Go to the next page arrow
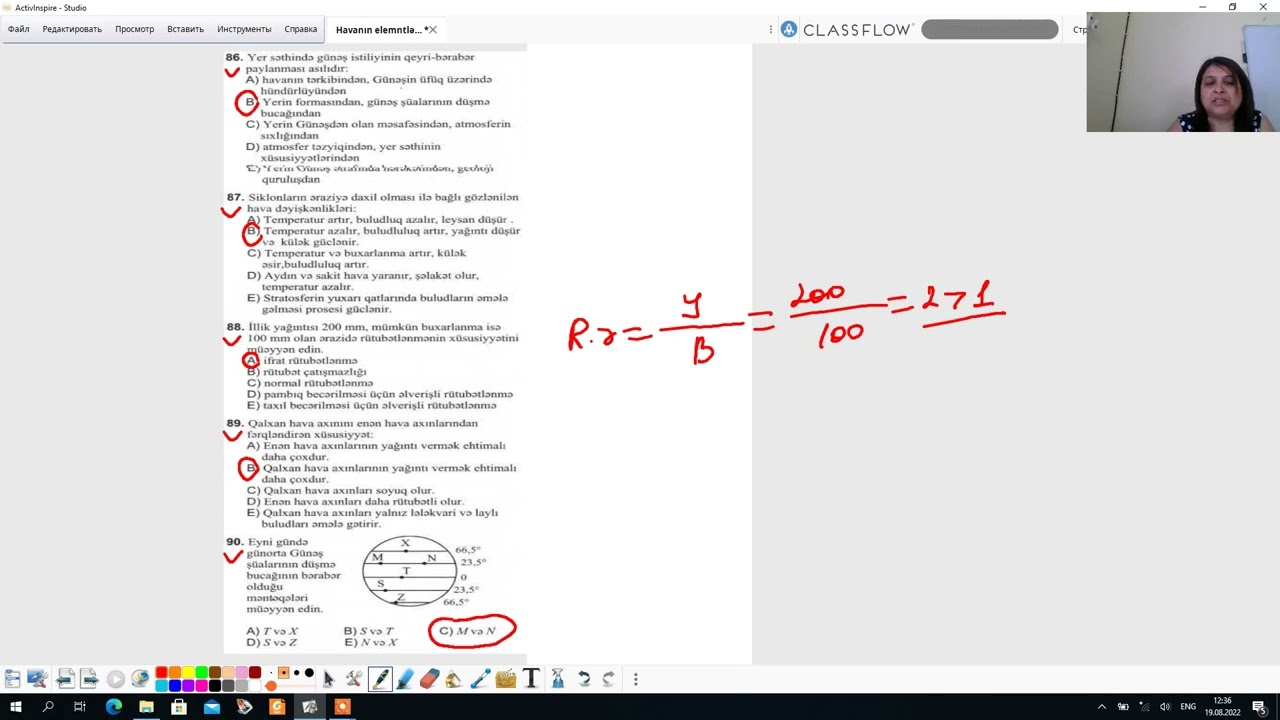This screenshot has height=720, width=1280. (x=89, y=680)
